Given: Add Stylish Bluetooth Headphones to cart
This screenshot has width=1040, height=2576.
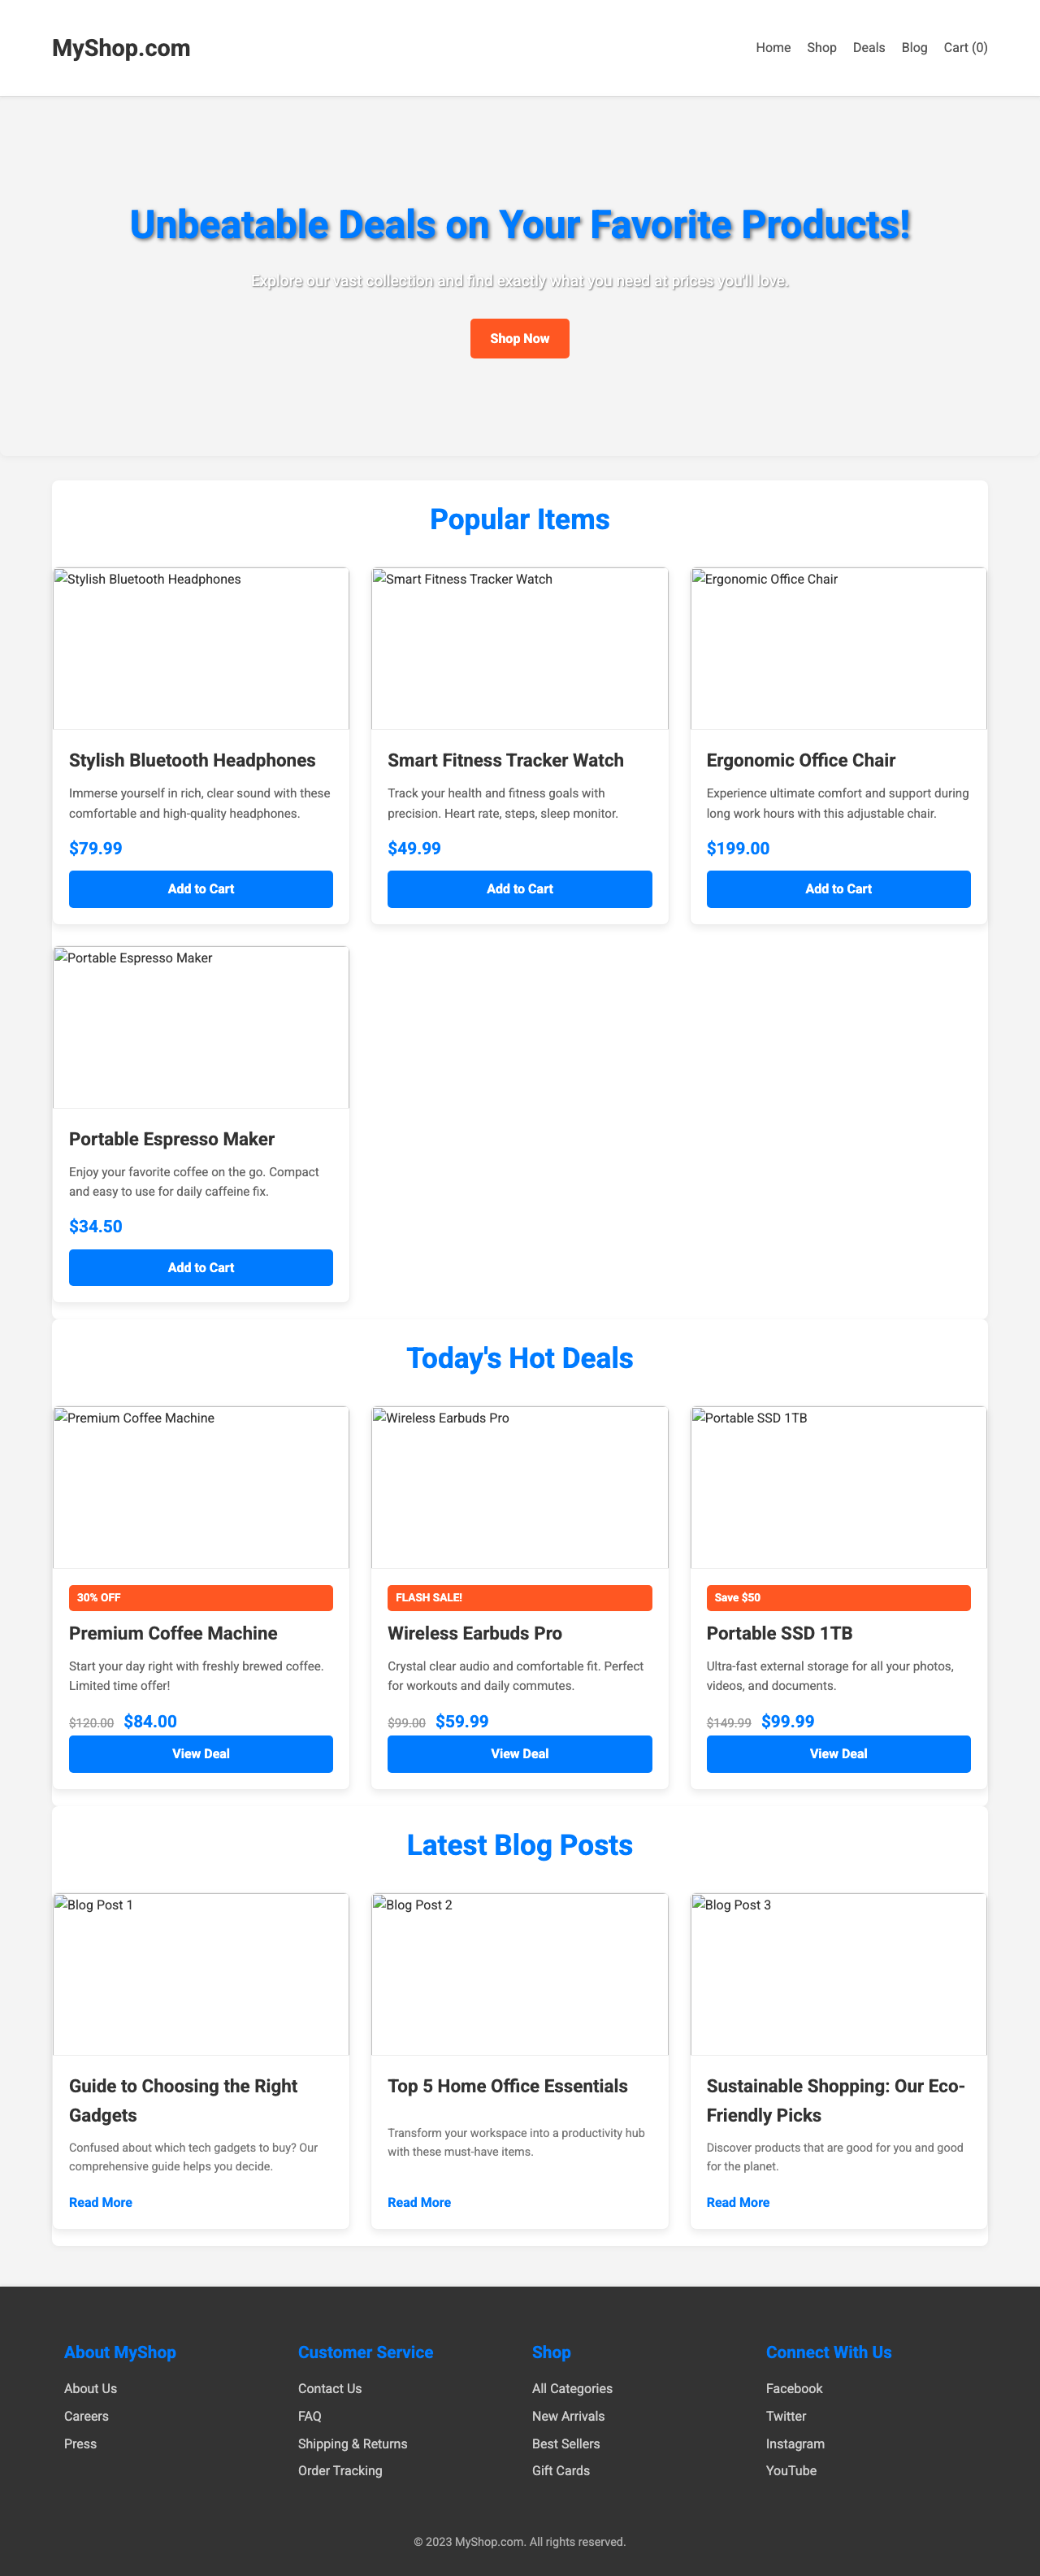Looking at the screenshot, I should 200,888.
